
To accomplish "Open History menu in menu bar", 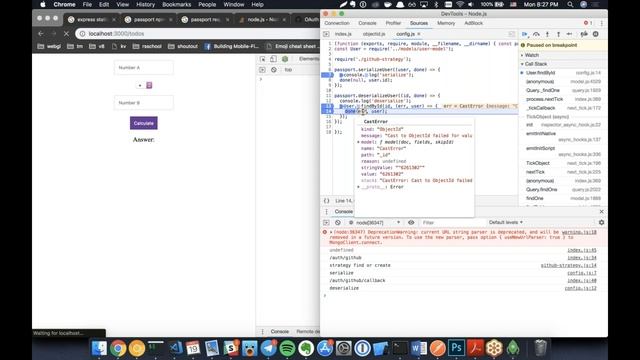I will pos(145,4).
